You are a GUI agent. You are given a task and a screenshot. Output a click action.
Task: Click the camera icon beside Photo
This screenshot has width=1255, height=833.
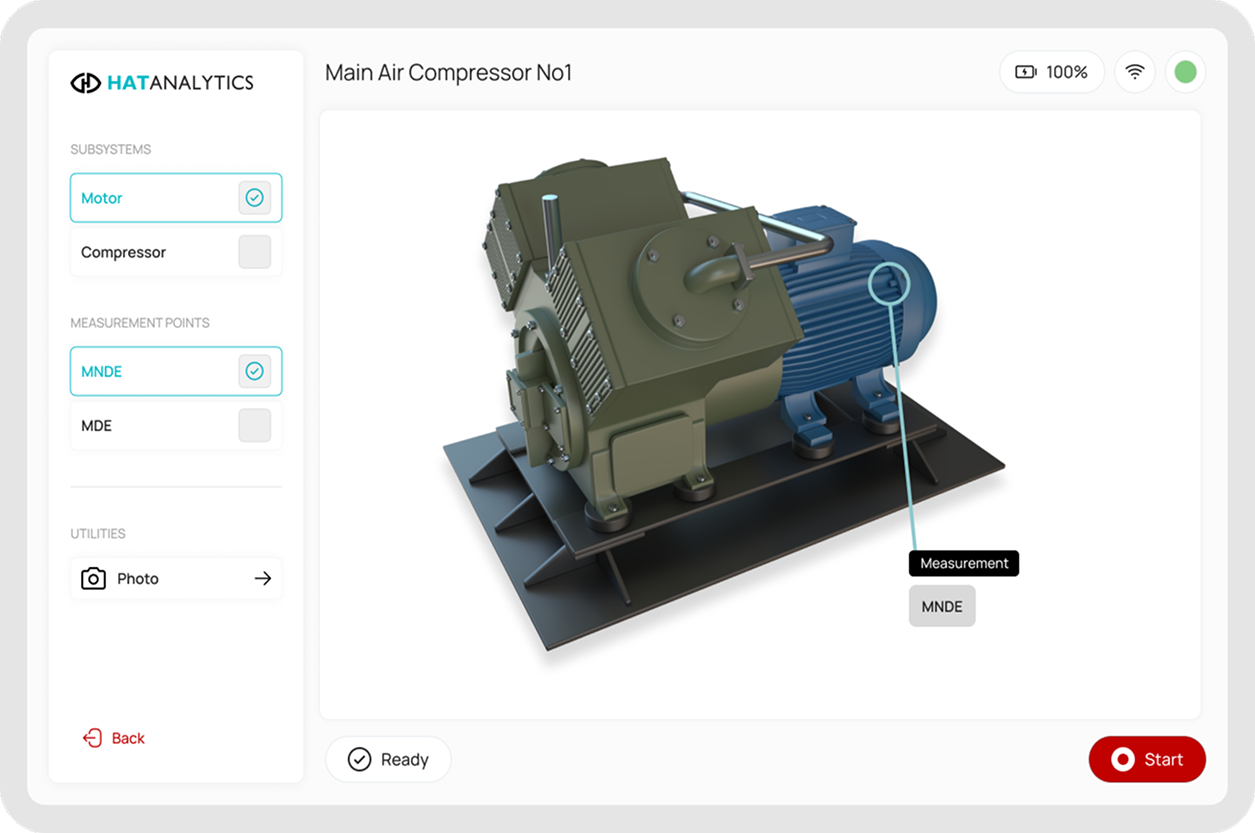[93, 578]
